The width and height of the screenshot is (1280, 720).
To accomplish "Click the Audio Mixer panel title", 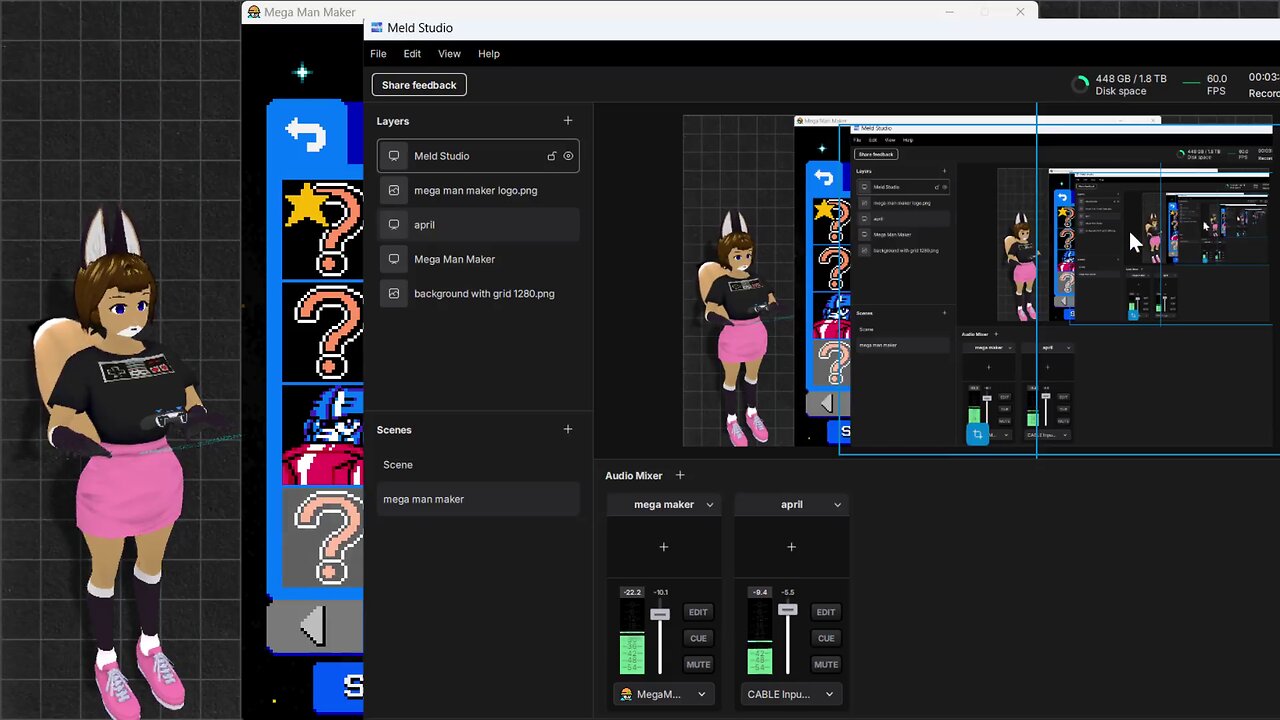I will click(x=634, y=475).
